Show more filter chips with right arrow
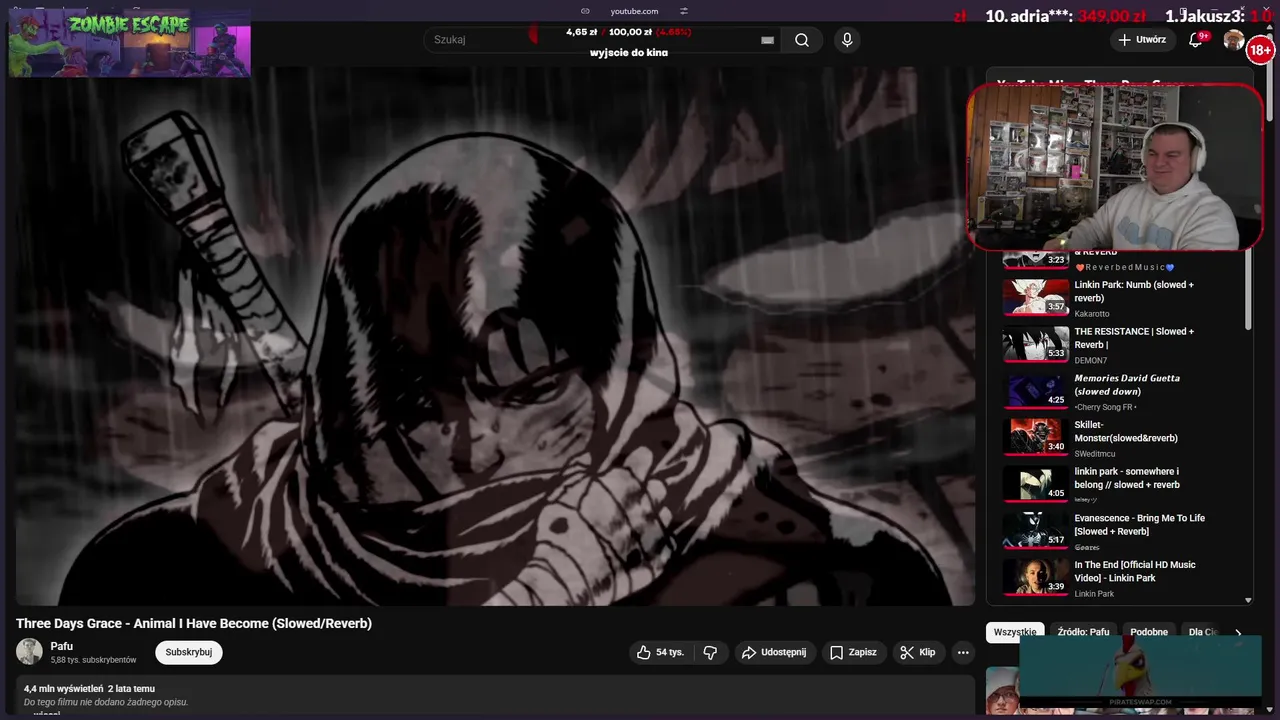This screenshot has height=720, width=1280. click(1238, 632)
